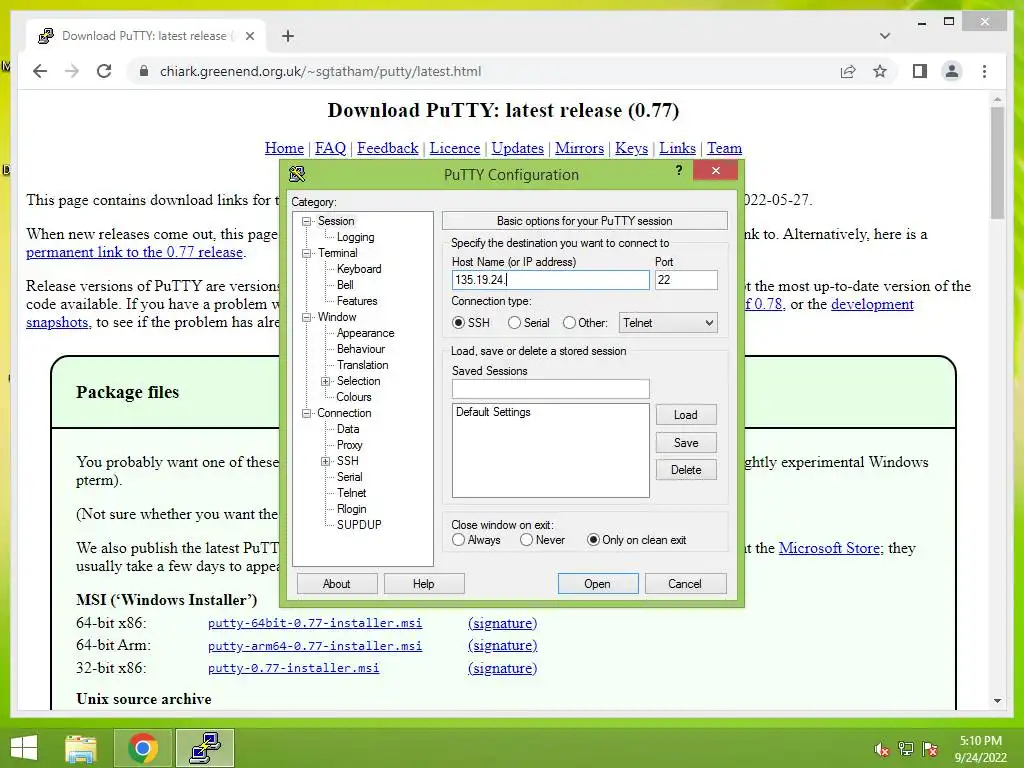Load the selected saved session
This screenshot has height=768, width=1024.
coord(686,415)
